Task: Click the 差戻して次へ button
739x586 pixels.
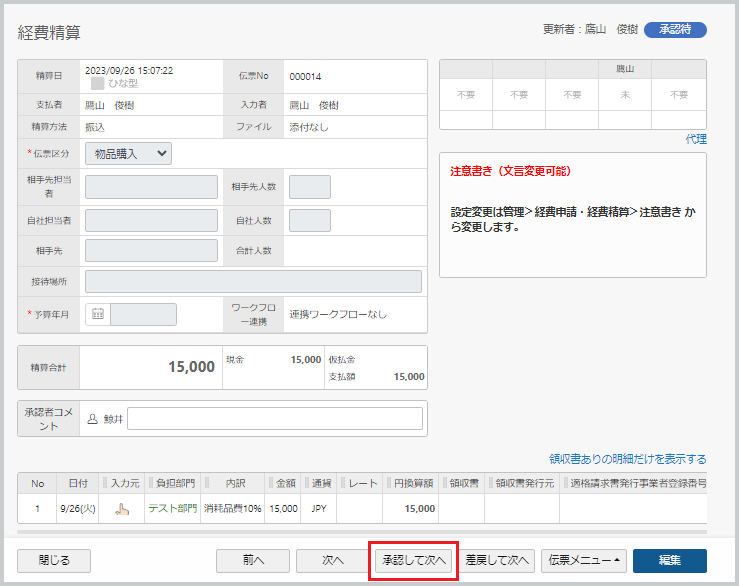Action: click(x=497, y=561)
